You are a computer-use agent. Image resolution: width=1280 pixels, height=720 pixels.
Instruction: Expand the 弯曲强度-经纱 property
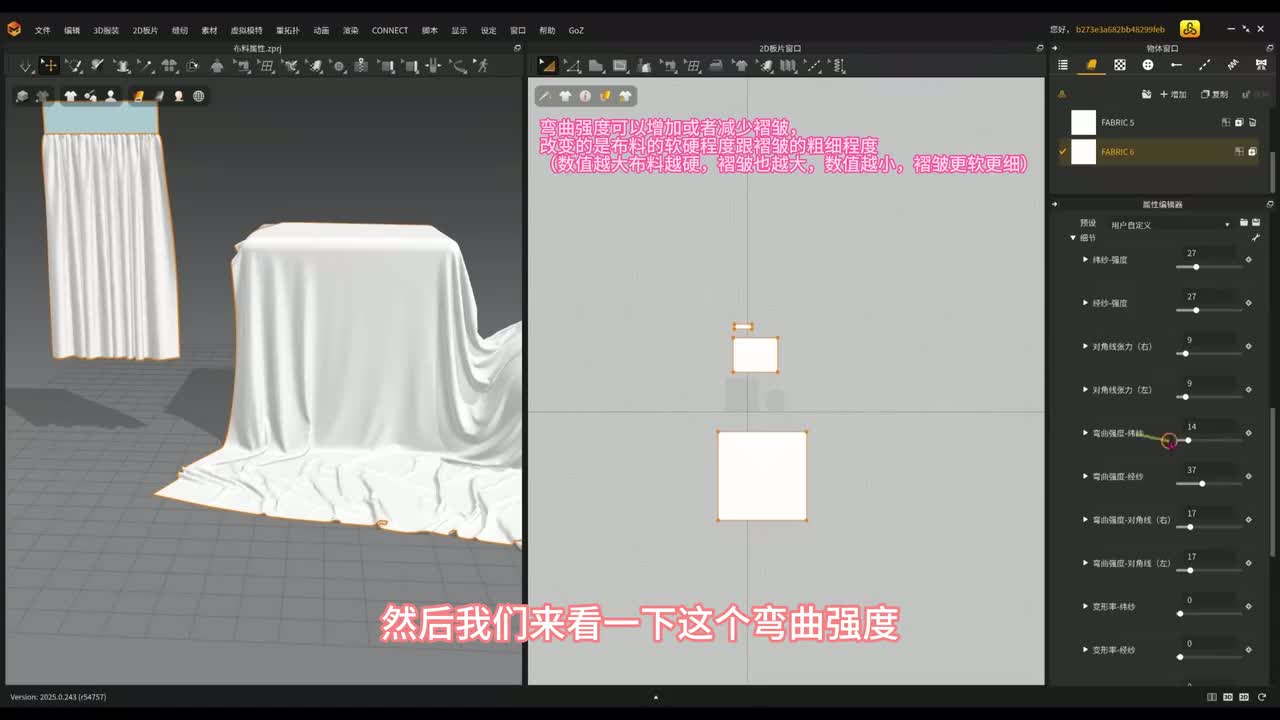pos(1085,477)
